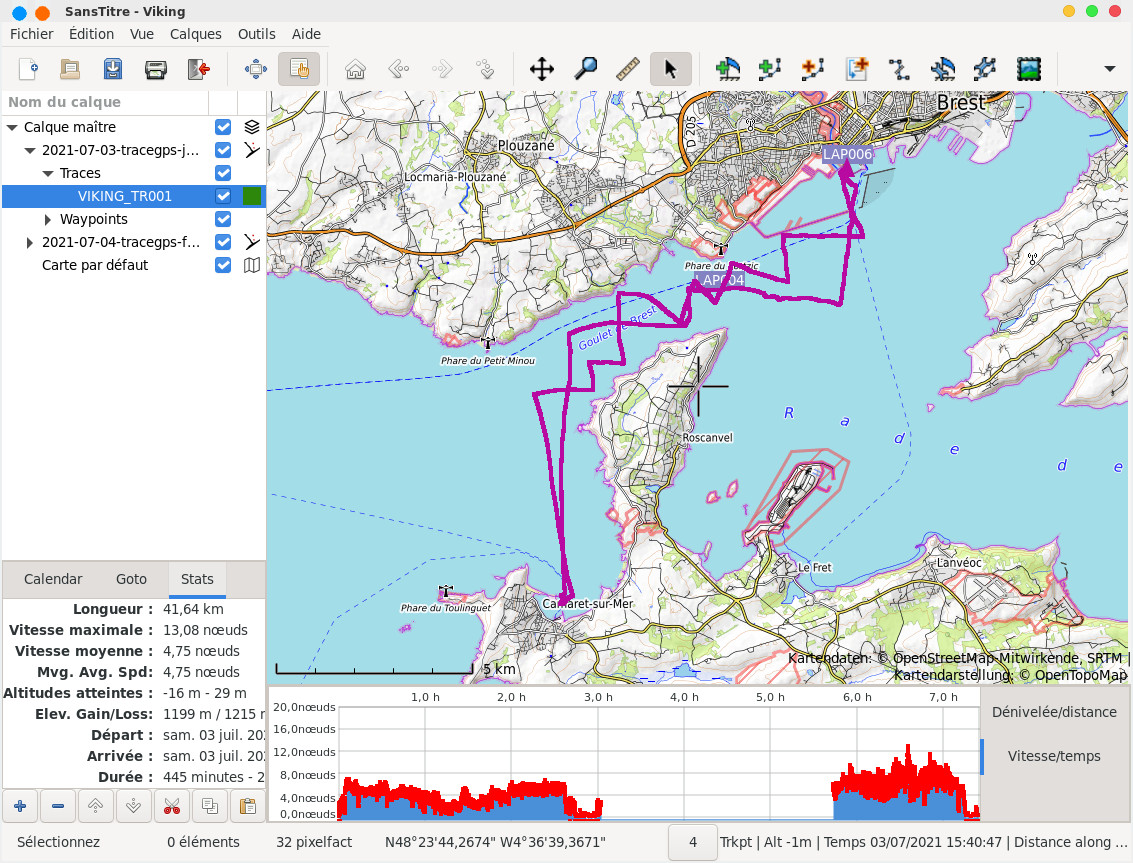Click the Georeferenced map image tool icon
This screenshot has width=1133, height=863.
[x=1028, y=69]
